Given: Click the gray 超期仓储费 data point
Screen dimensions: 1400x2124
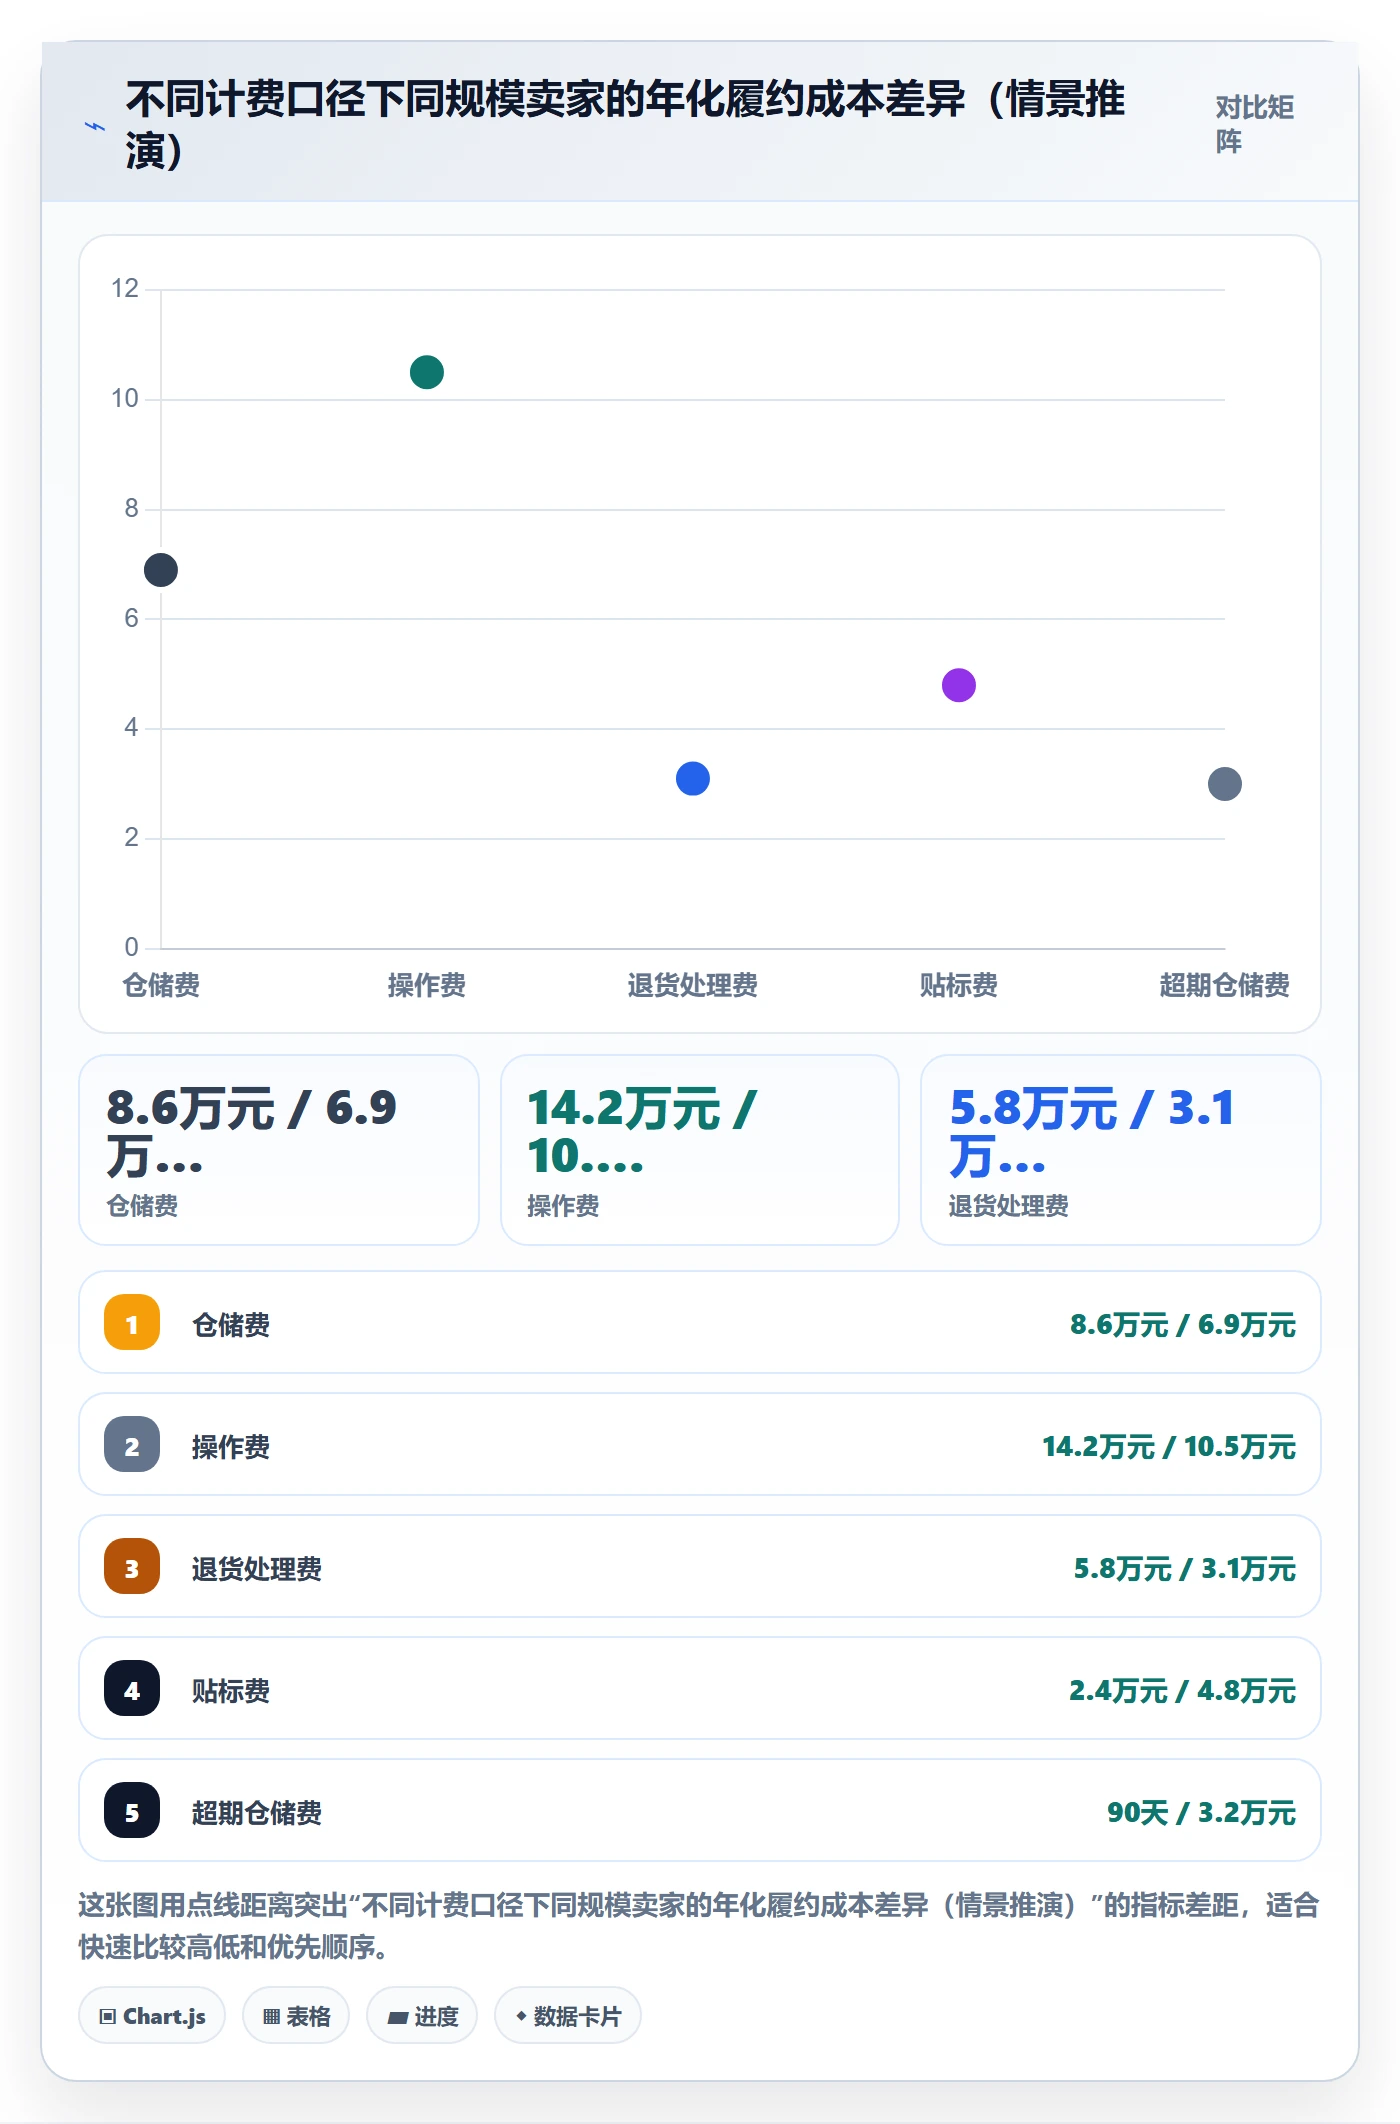Looking at the screenshot, I should point(1225,784).
